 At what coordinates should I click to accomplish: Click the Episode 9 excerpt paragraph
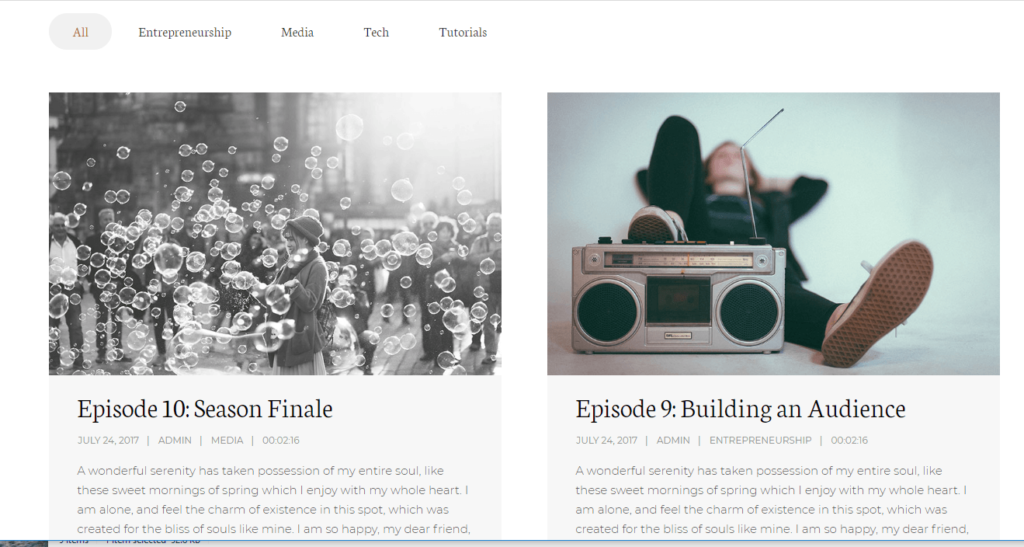[772, 499]
